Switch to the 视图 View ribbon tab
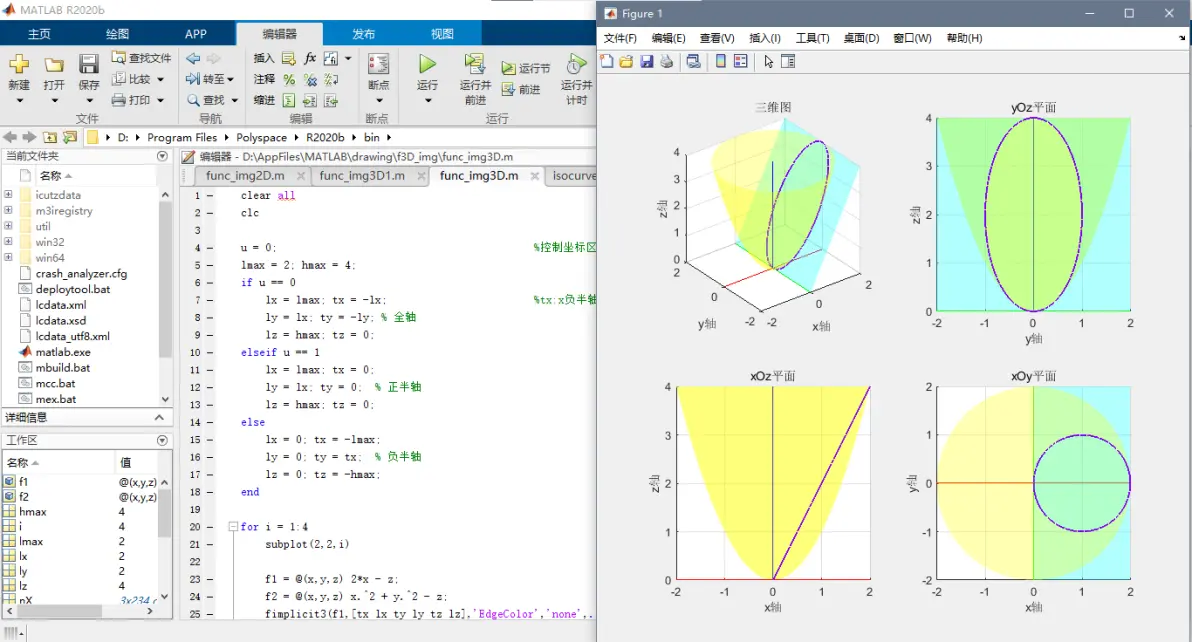 [442, 34]
